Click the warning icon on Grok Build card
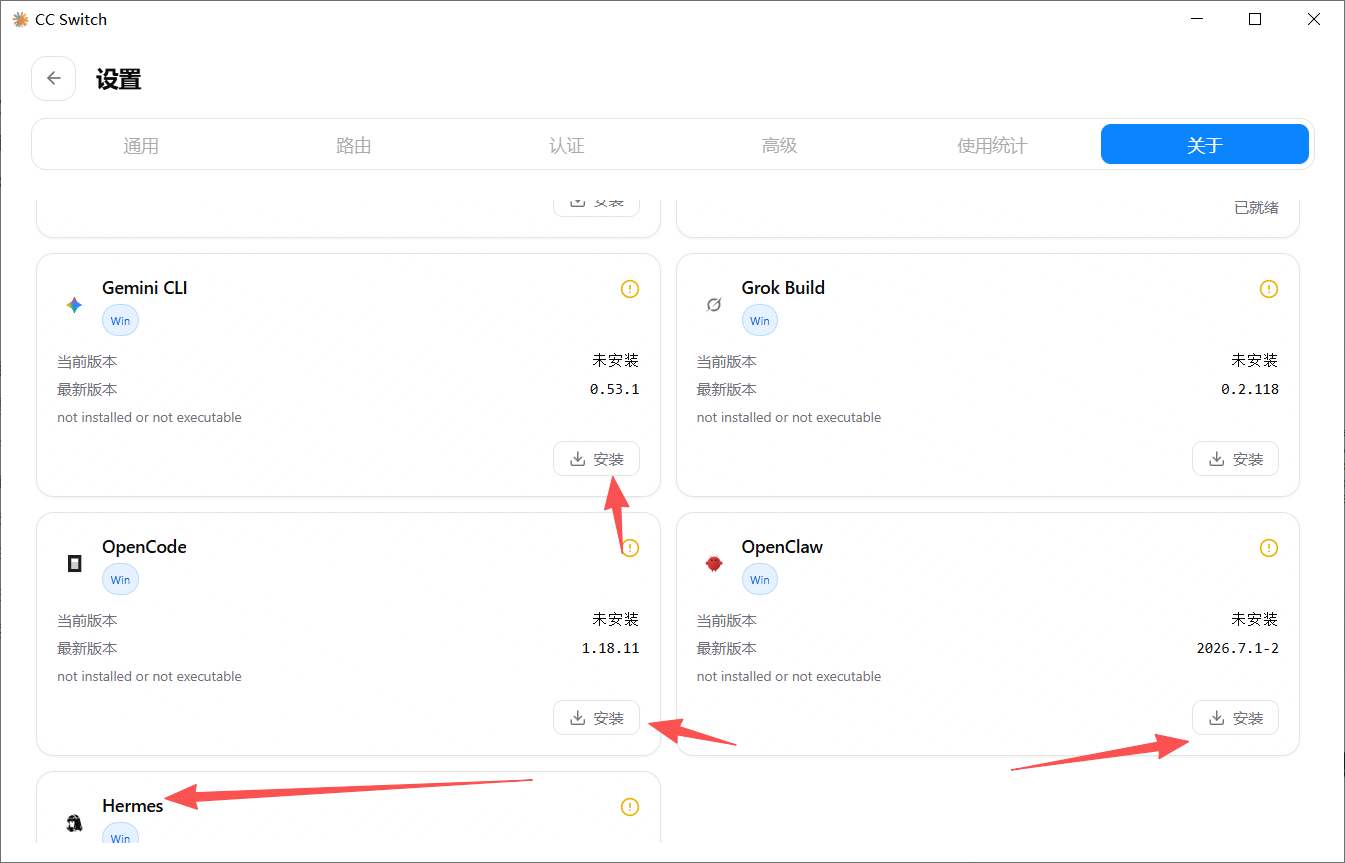The width and height of the screenshot is (1345, 863). pos(1269,289)
